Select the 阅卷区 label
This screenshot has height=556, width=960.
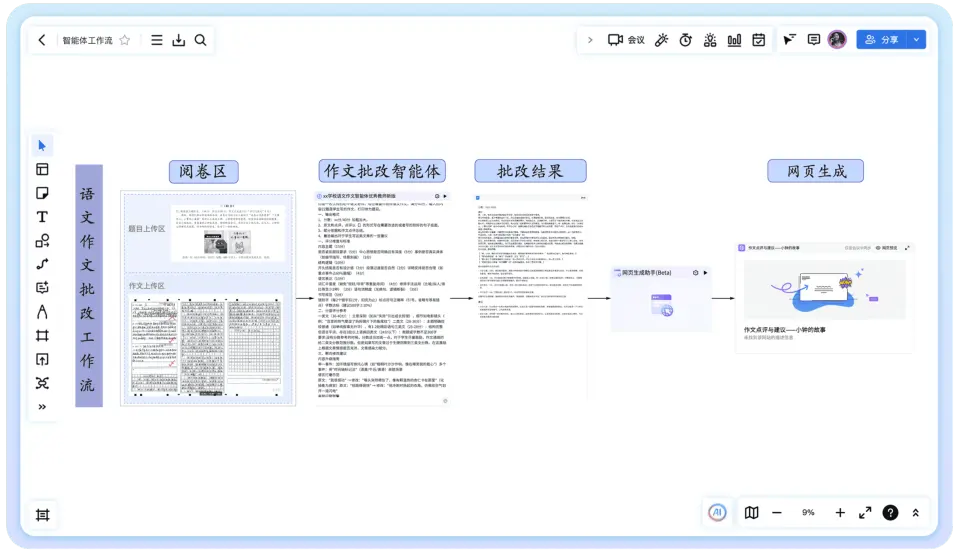point(203,171)
